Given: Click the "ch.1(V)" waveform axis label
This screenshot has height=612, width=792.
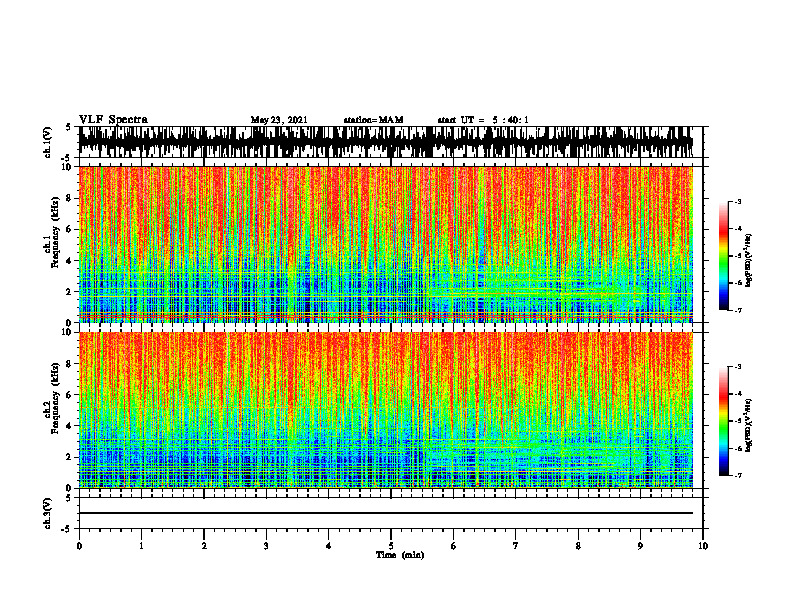Looking at the screenshot, I should pos(48,142).
